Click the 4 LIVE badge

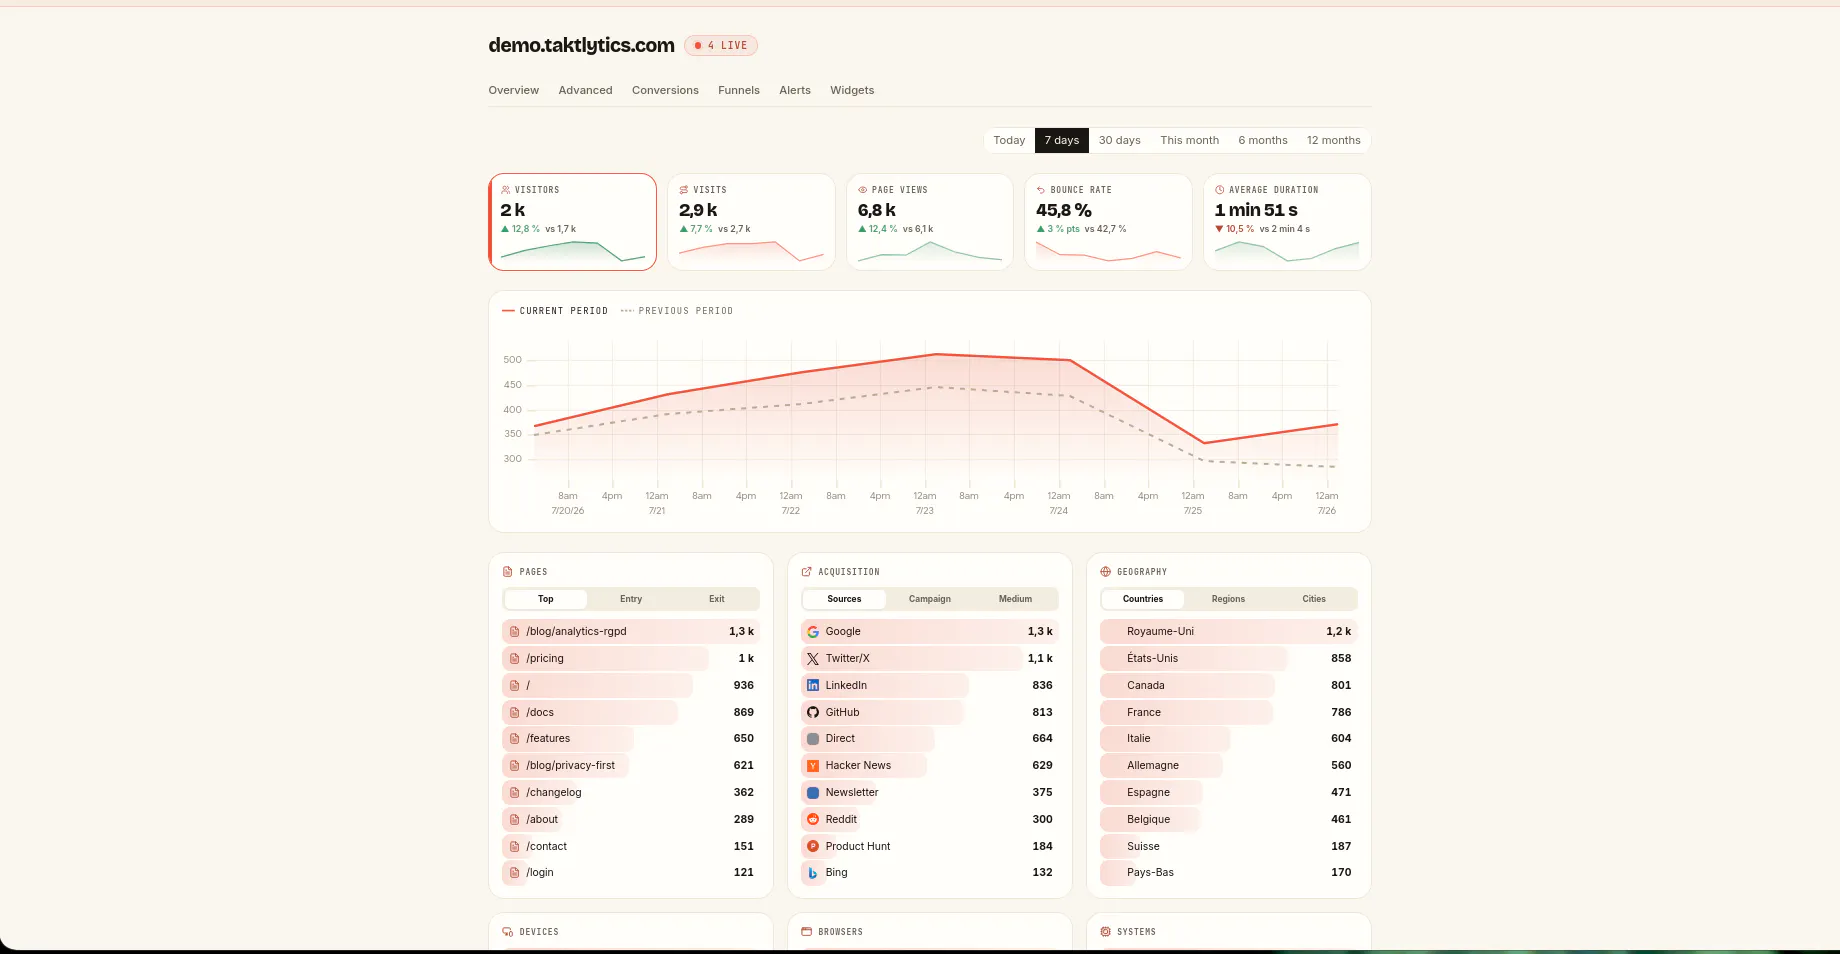(x=721, y=46)
